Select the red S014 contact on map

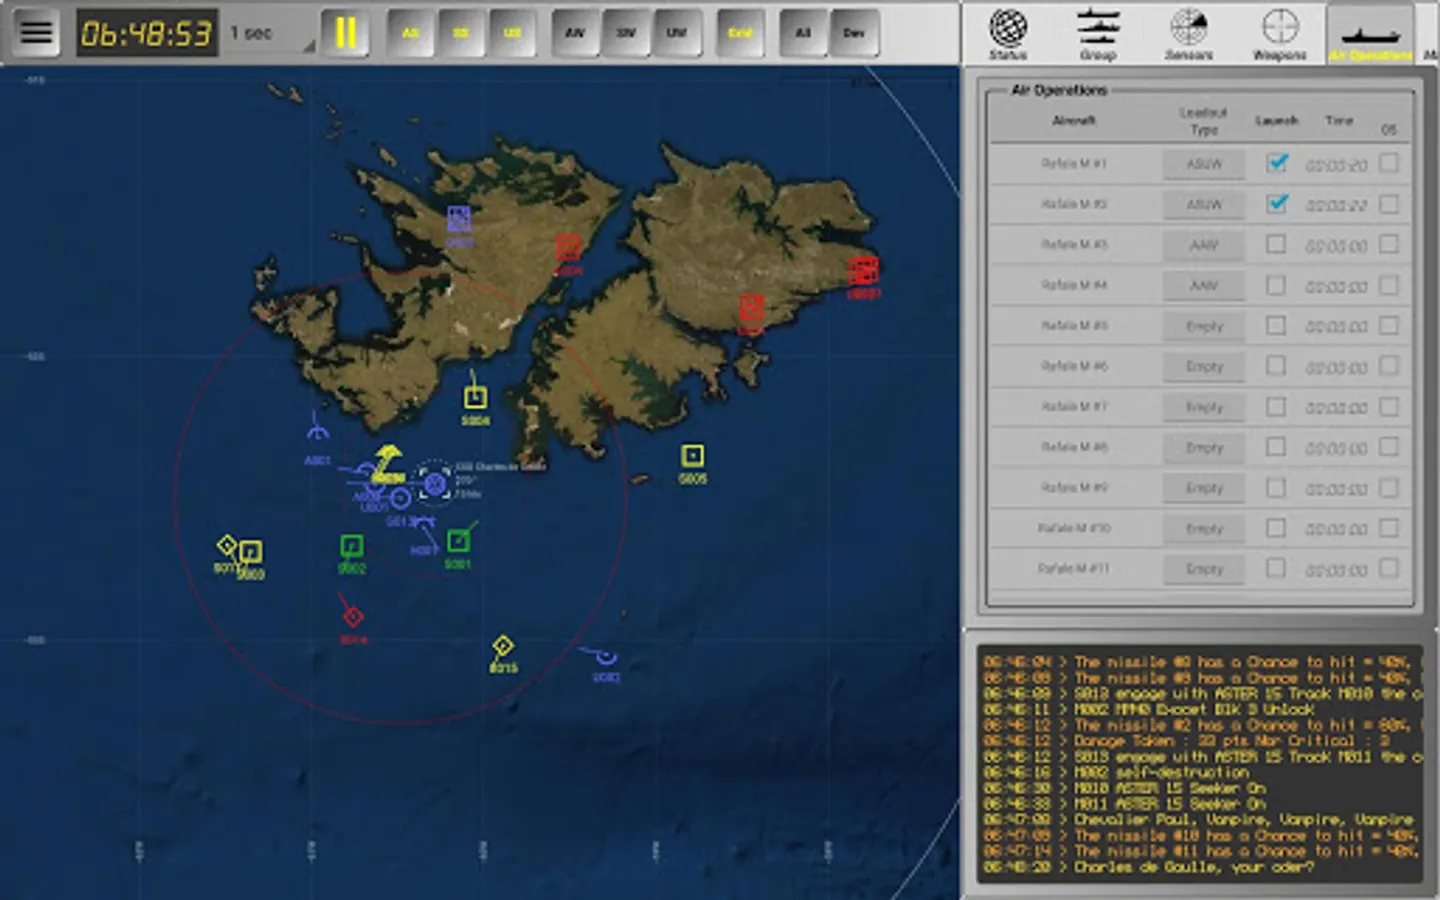coord(352,616)
